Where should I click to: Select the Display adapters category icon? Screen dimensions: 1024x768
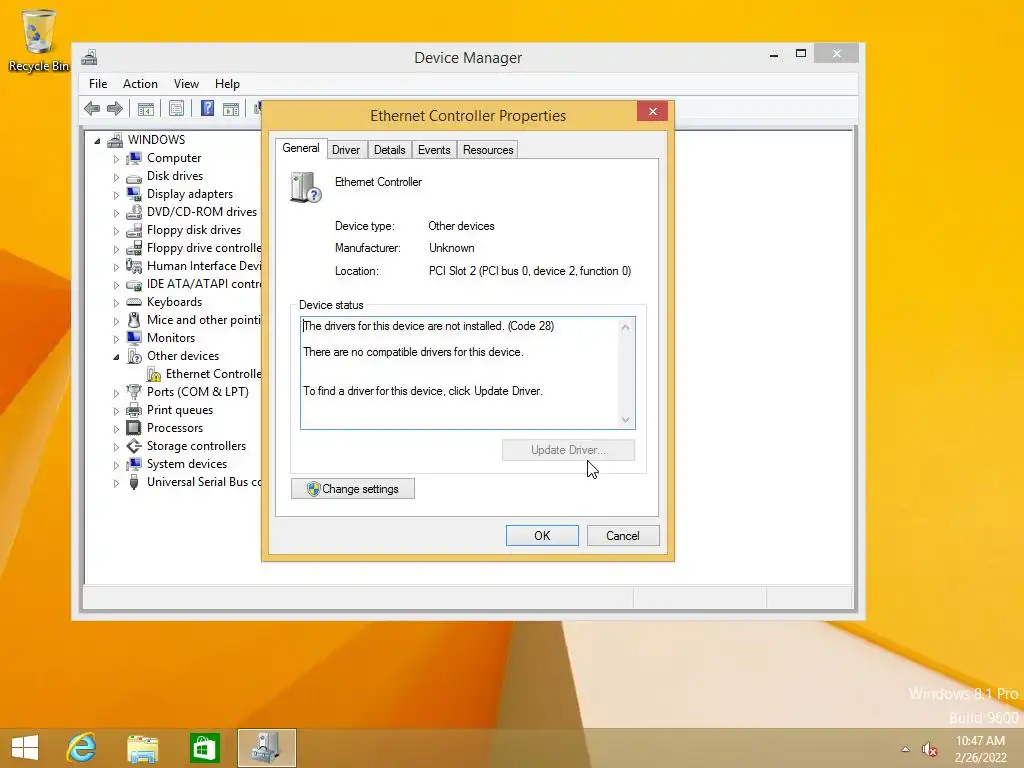tap(134, 194)
